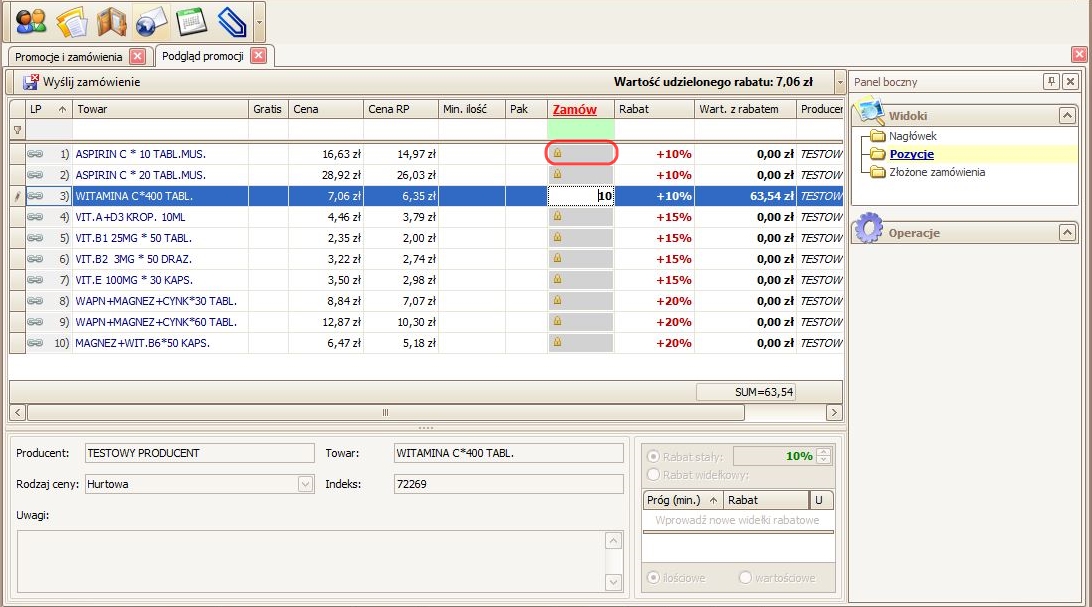
Task: Open the Rodzaj ceny dropdown
Action: coord(306,484)
